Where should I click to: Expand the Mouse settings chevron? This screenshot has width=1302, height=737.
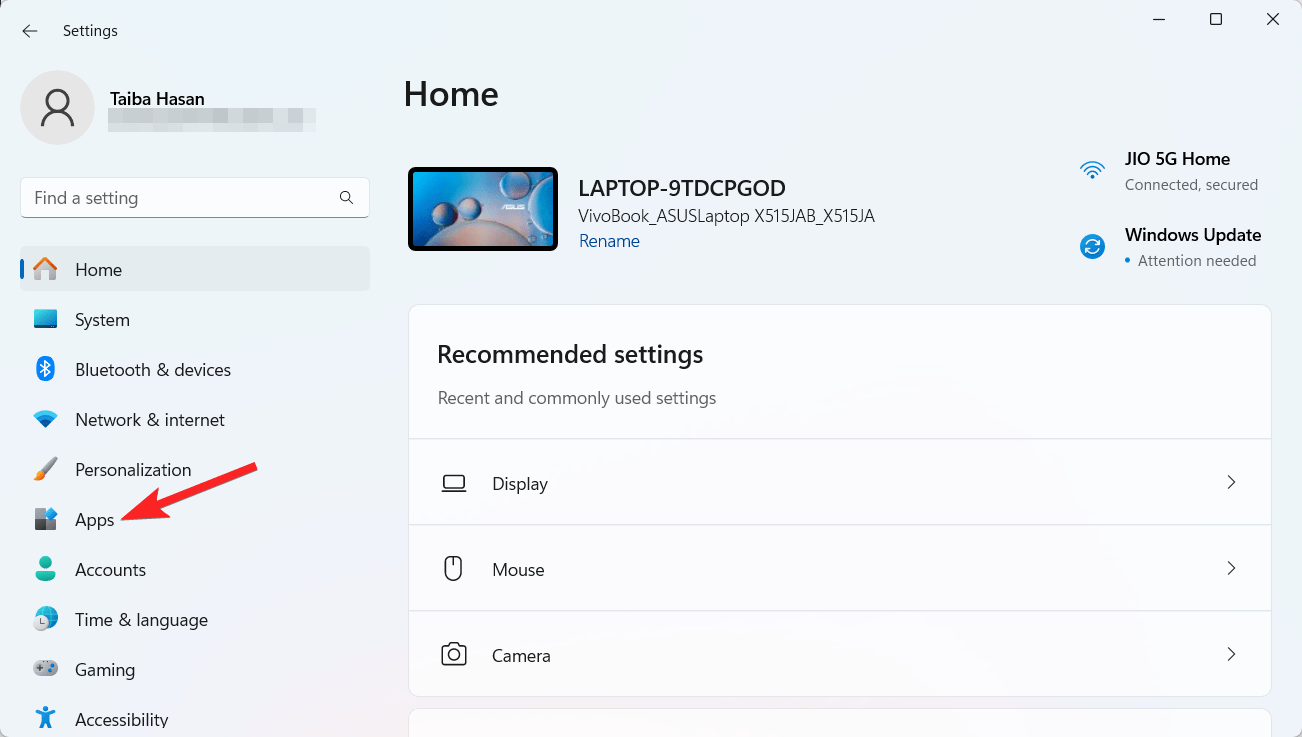(1232, 568)
